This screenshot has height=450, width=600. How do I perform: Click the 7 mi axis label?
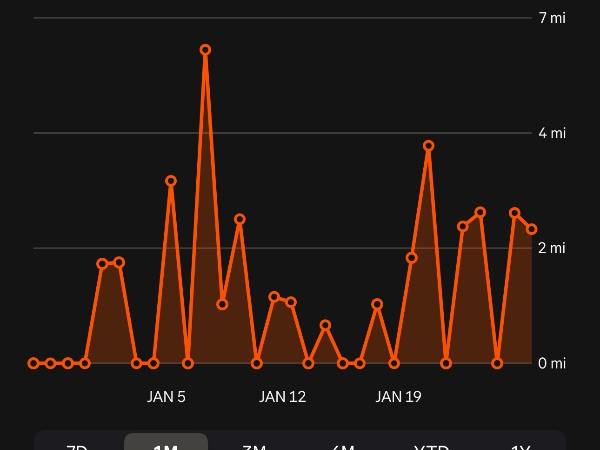pyautogui.click(x=551, y=18)
